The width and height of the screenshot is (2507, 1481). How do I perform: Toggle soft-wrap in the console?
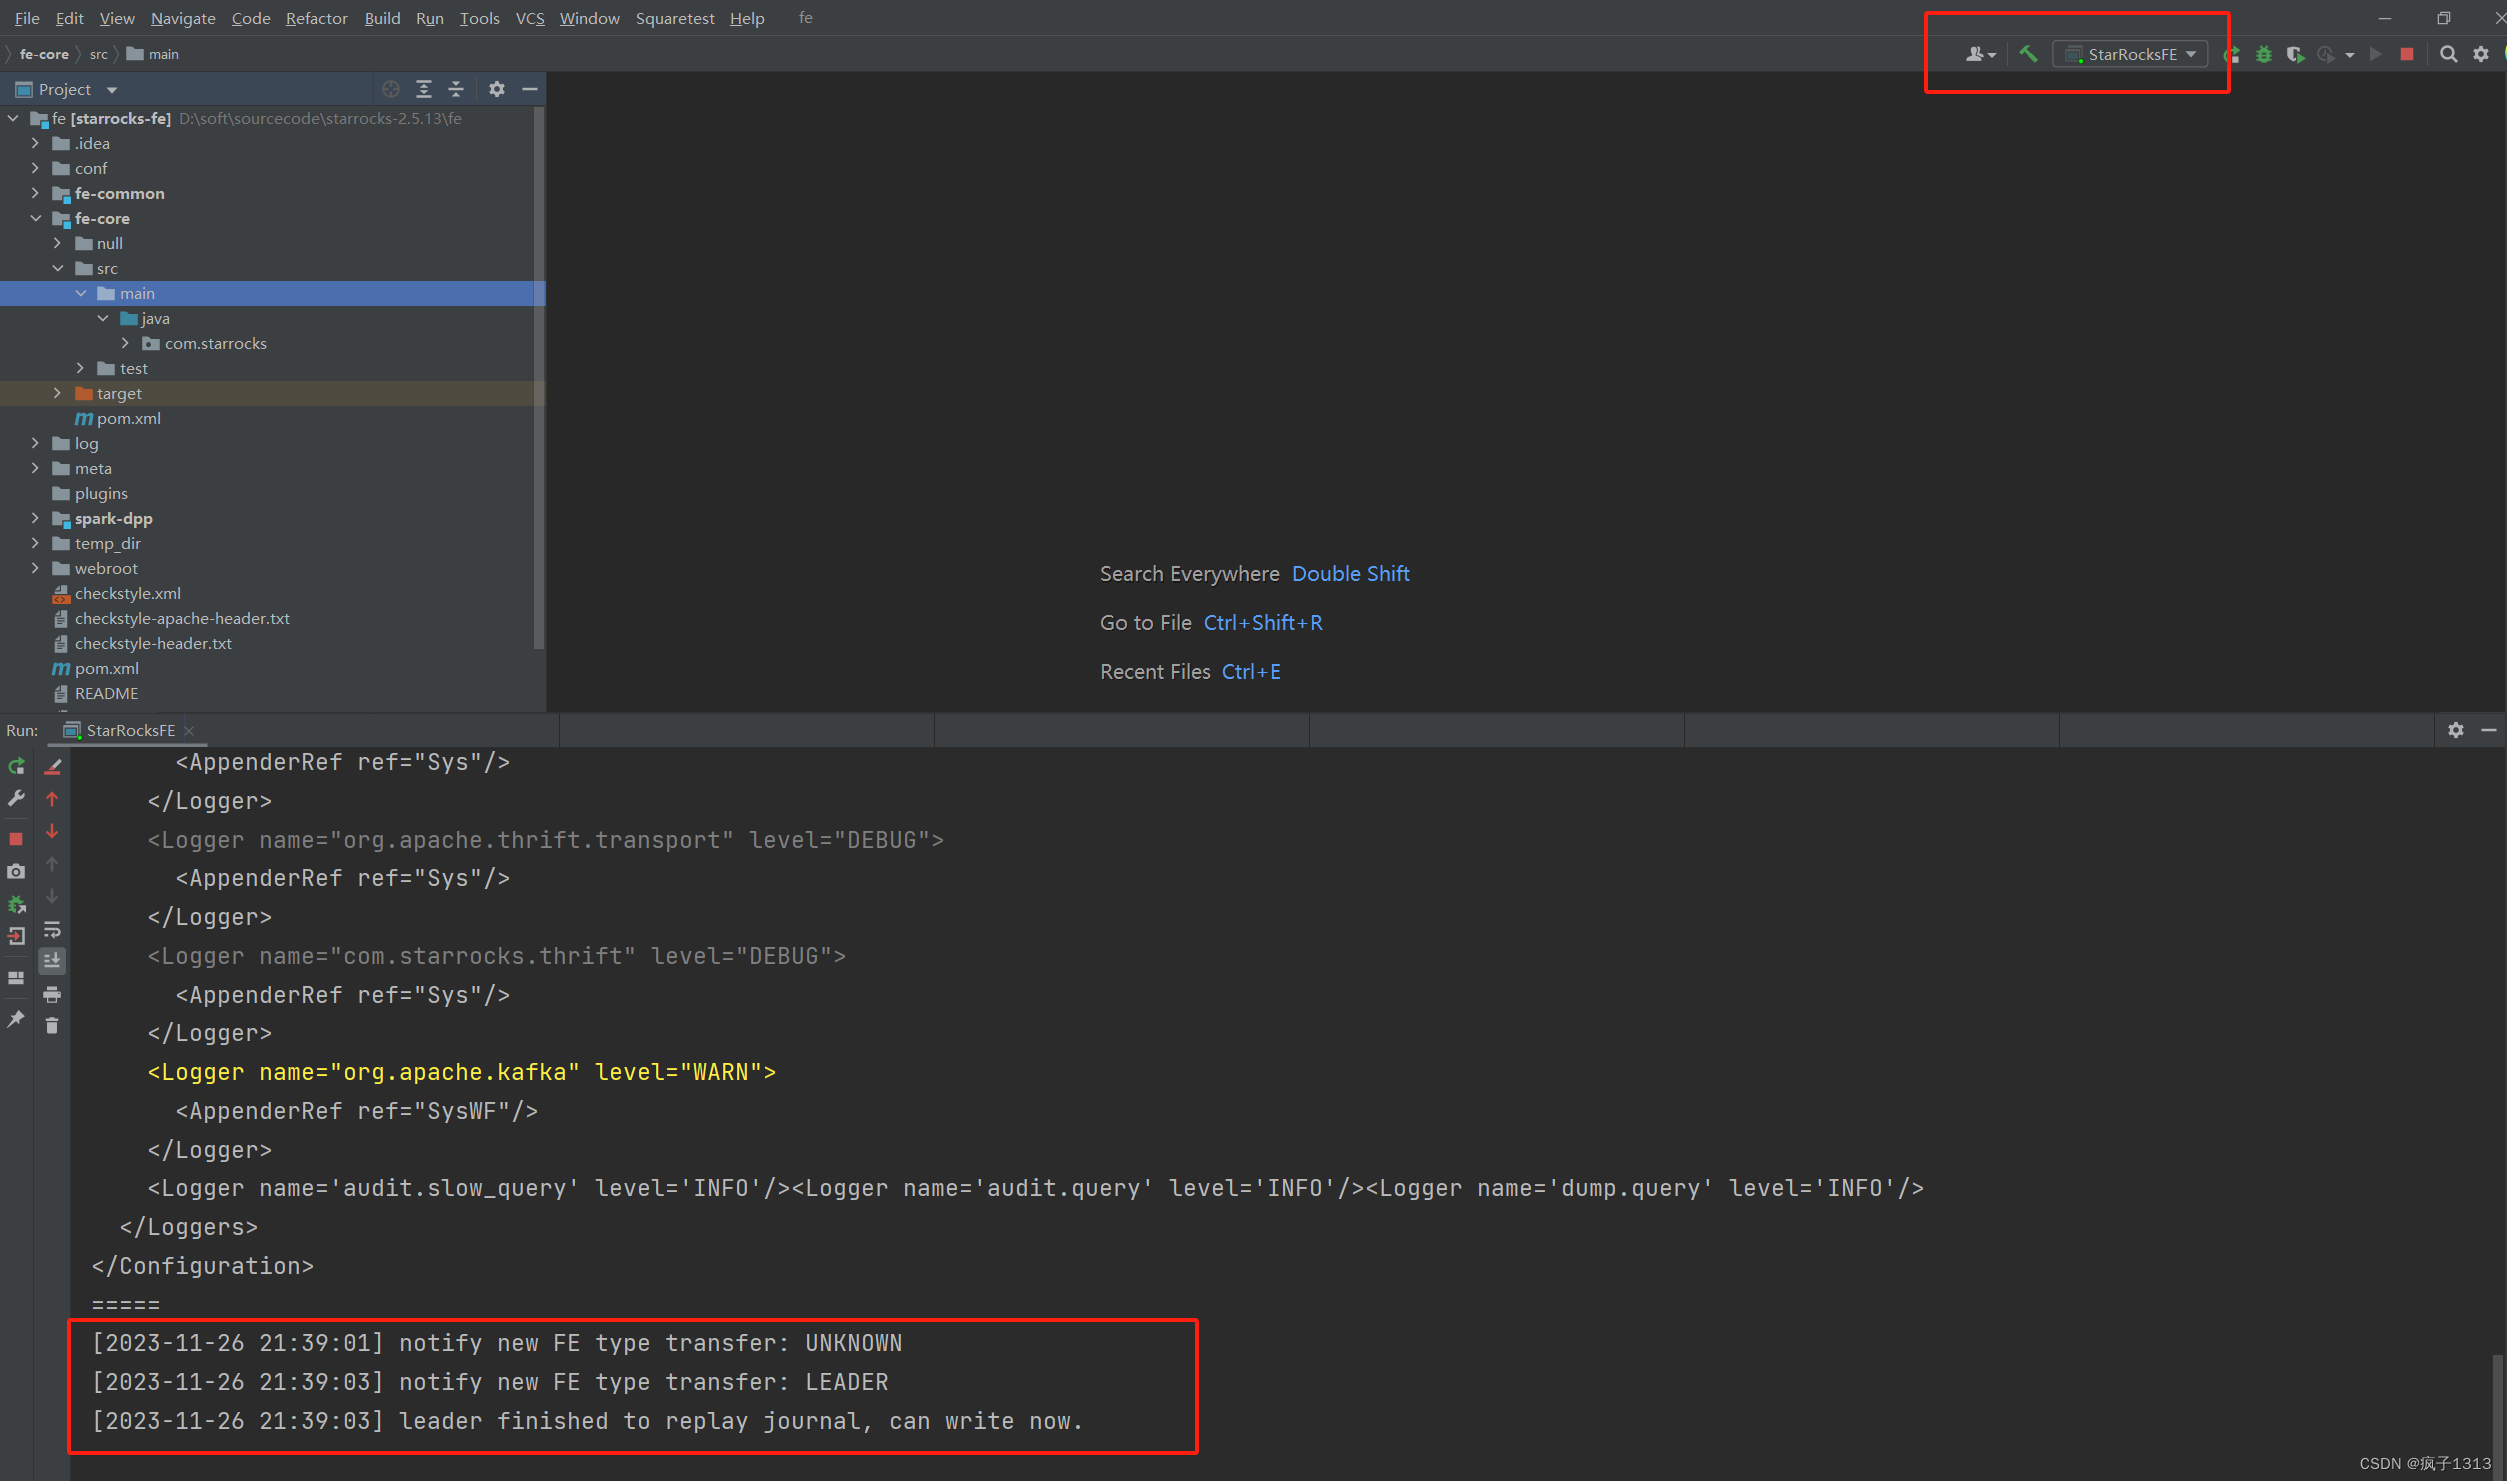(52, 929)
